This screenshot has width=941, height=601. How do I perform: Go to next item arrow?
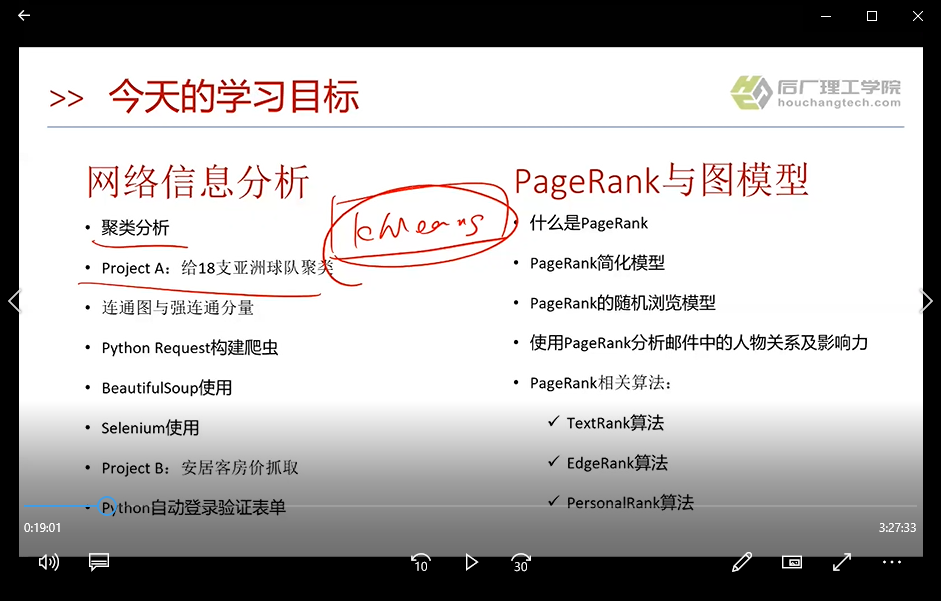pyautogui.click(x=926, y=301)
